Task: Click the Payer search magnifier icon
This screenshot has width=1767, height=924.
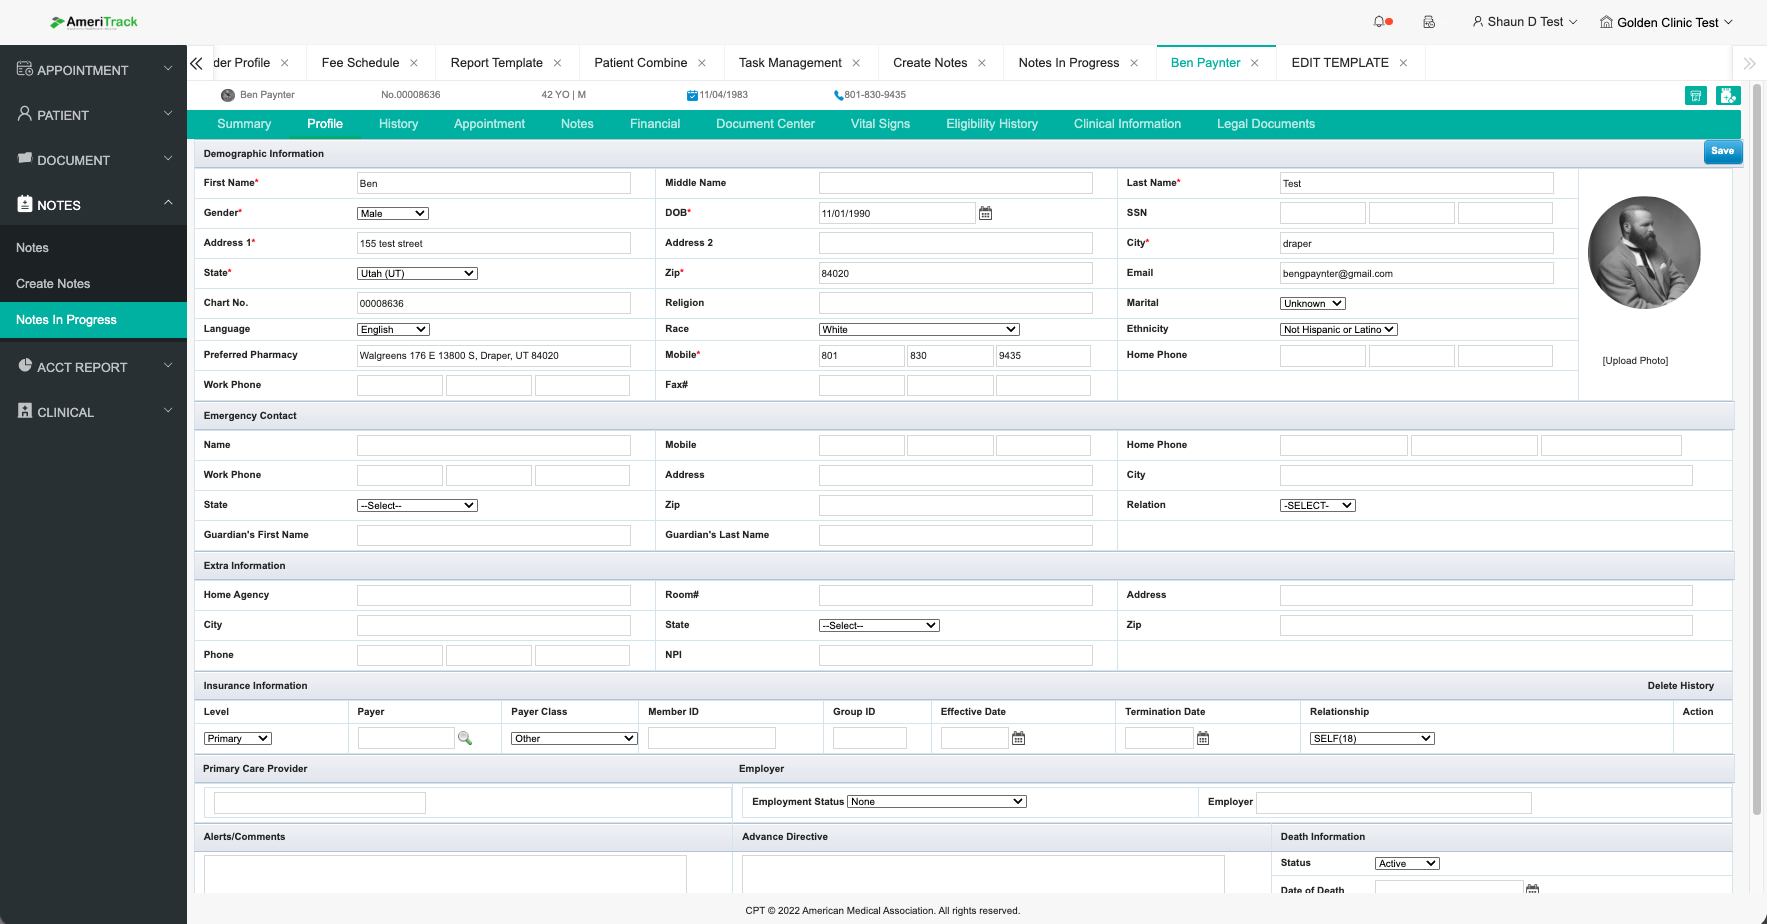Action: [465, 738]
